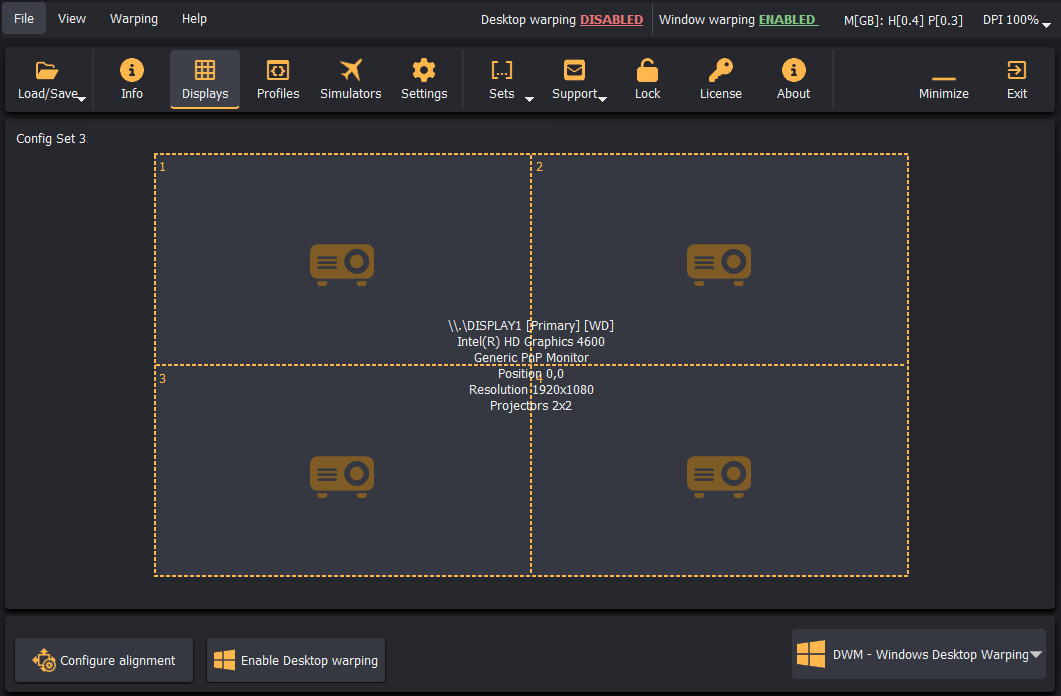Click the memory usage M[GB] readout
Screen dimensions: 1061x696
903,20
